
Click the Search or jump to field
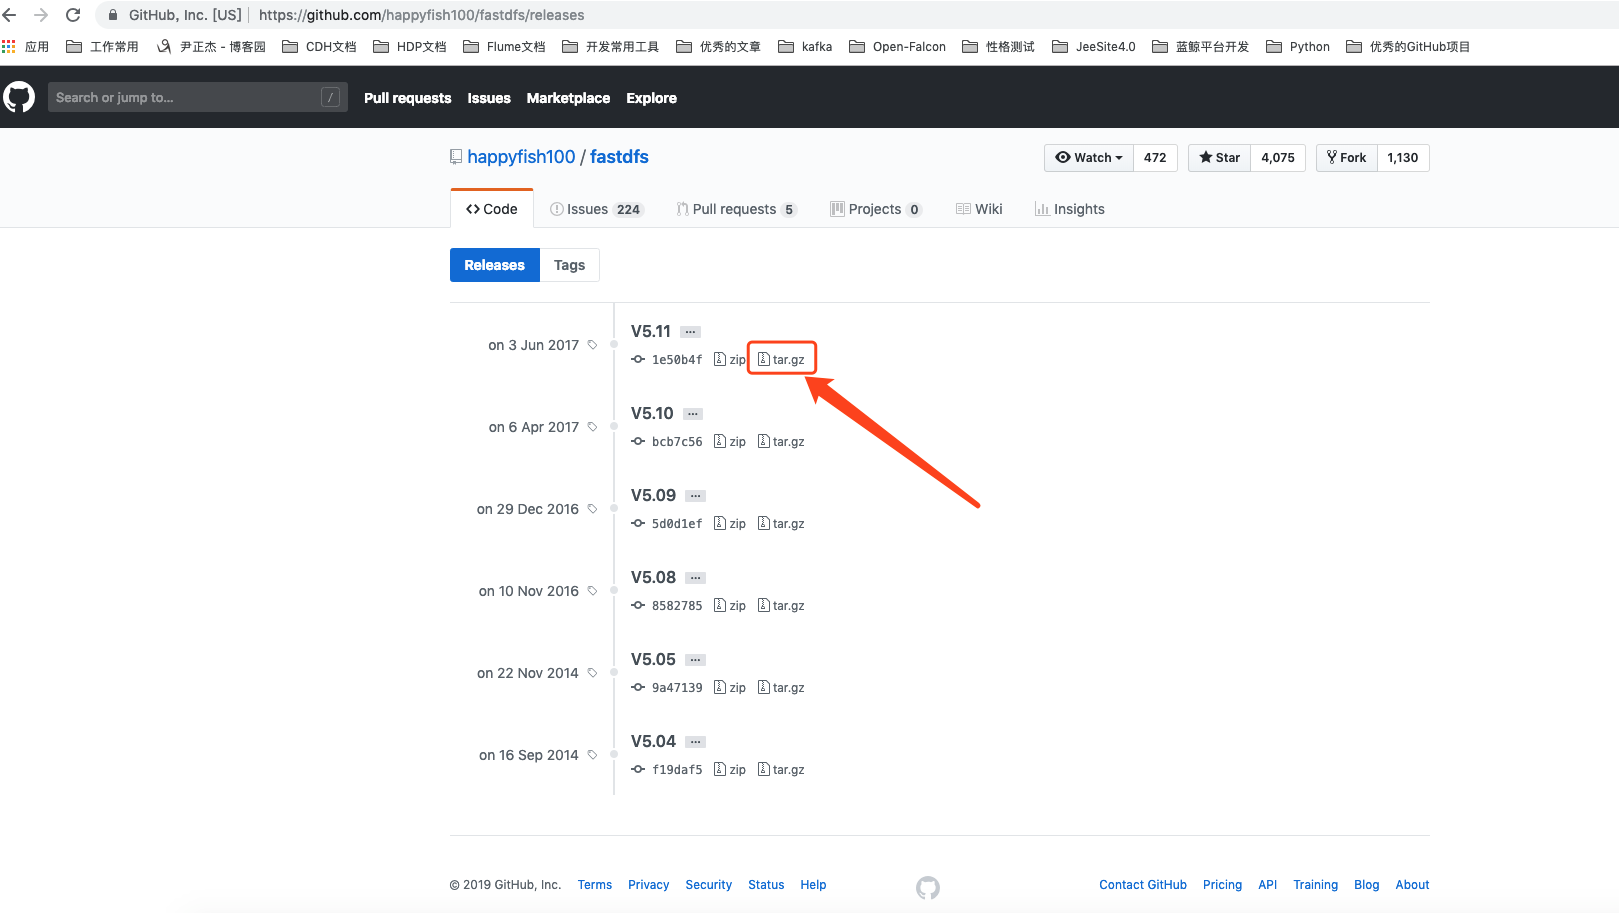pos(198,97)
